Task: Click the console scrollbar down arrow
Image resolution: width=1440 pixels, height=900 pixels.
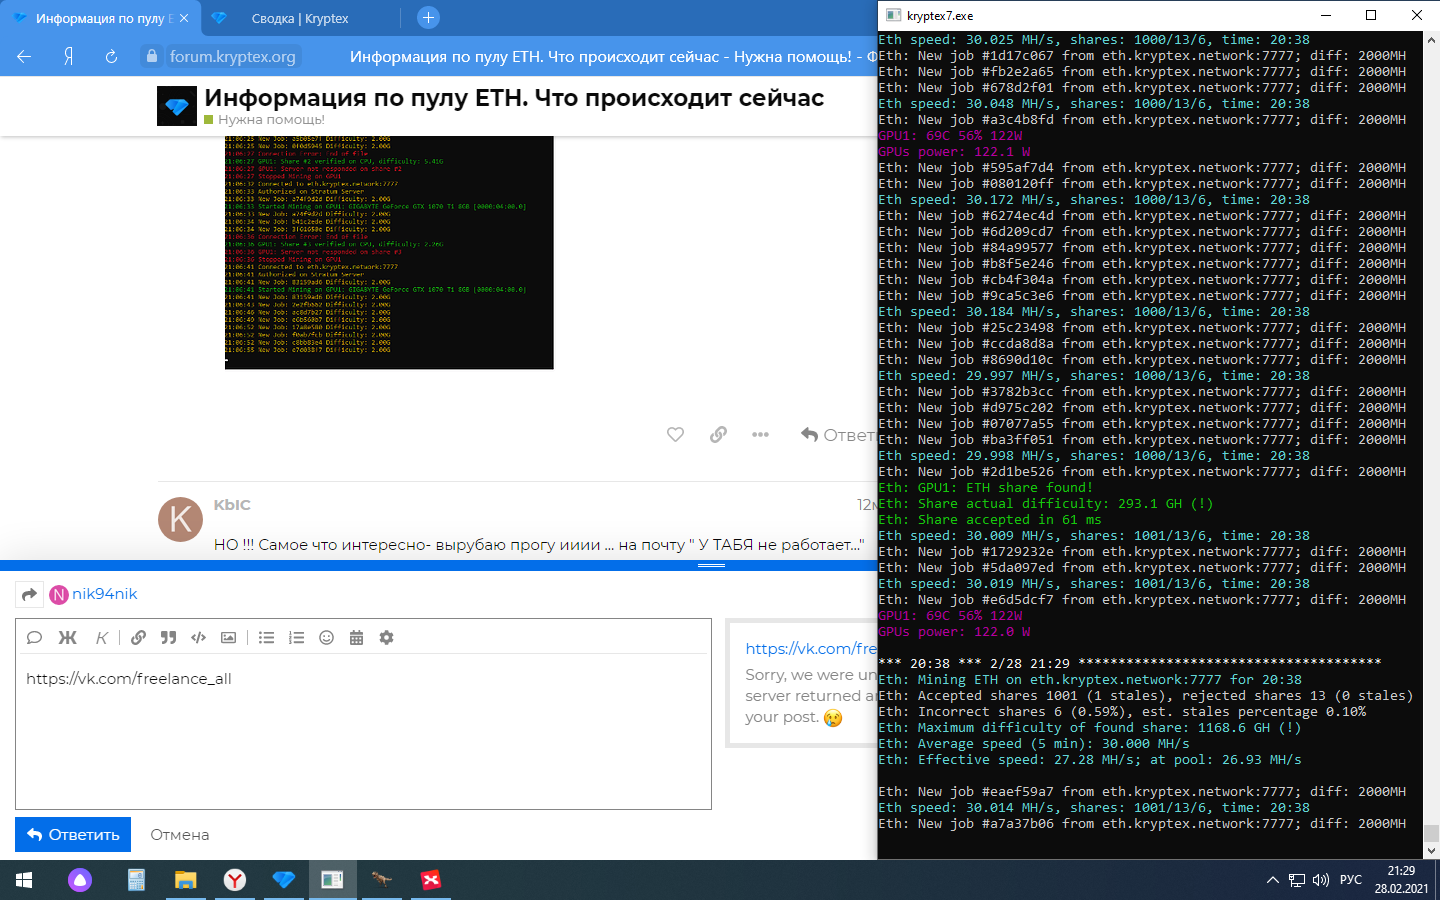Action: (1431, 851)
